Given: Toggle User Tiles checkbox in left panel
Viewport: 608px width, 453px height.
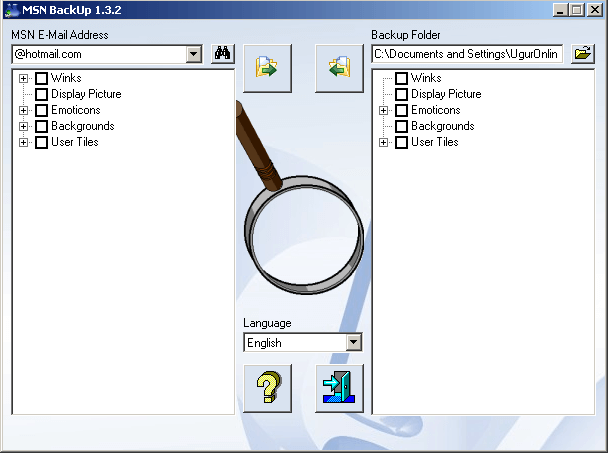Looking at the screenshot, I should (41, 142).
